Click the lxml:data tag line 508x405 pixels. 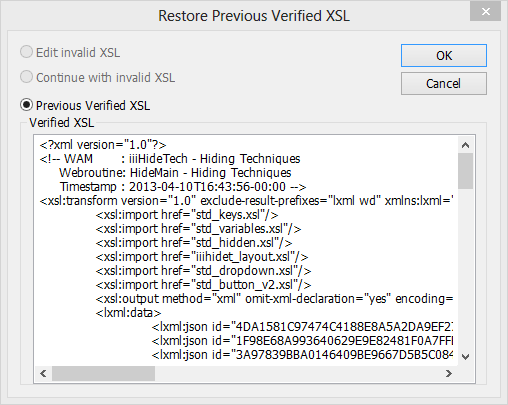pos(129,313)
